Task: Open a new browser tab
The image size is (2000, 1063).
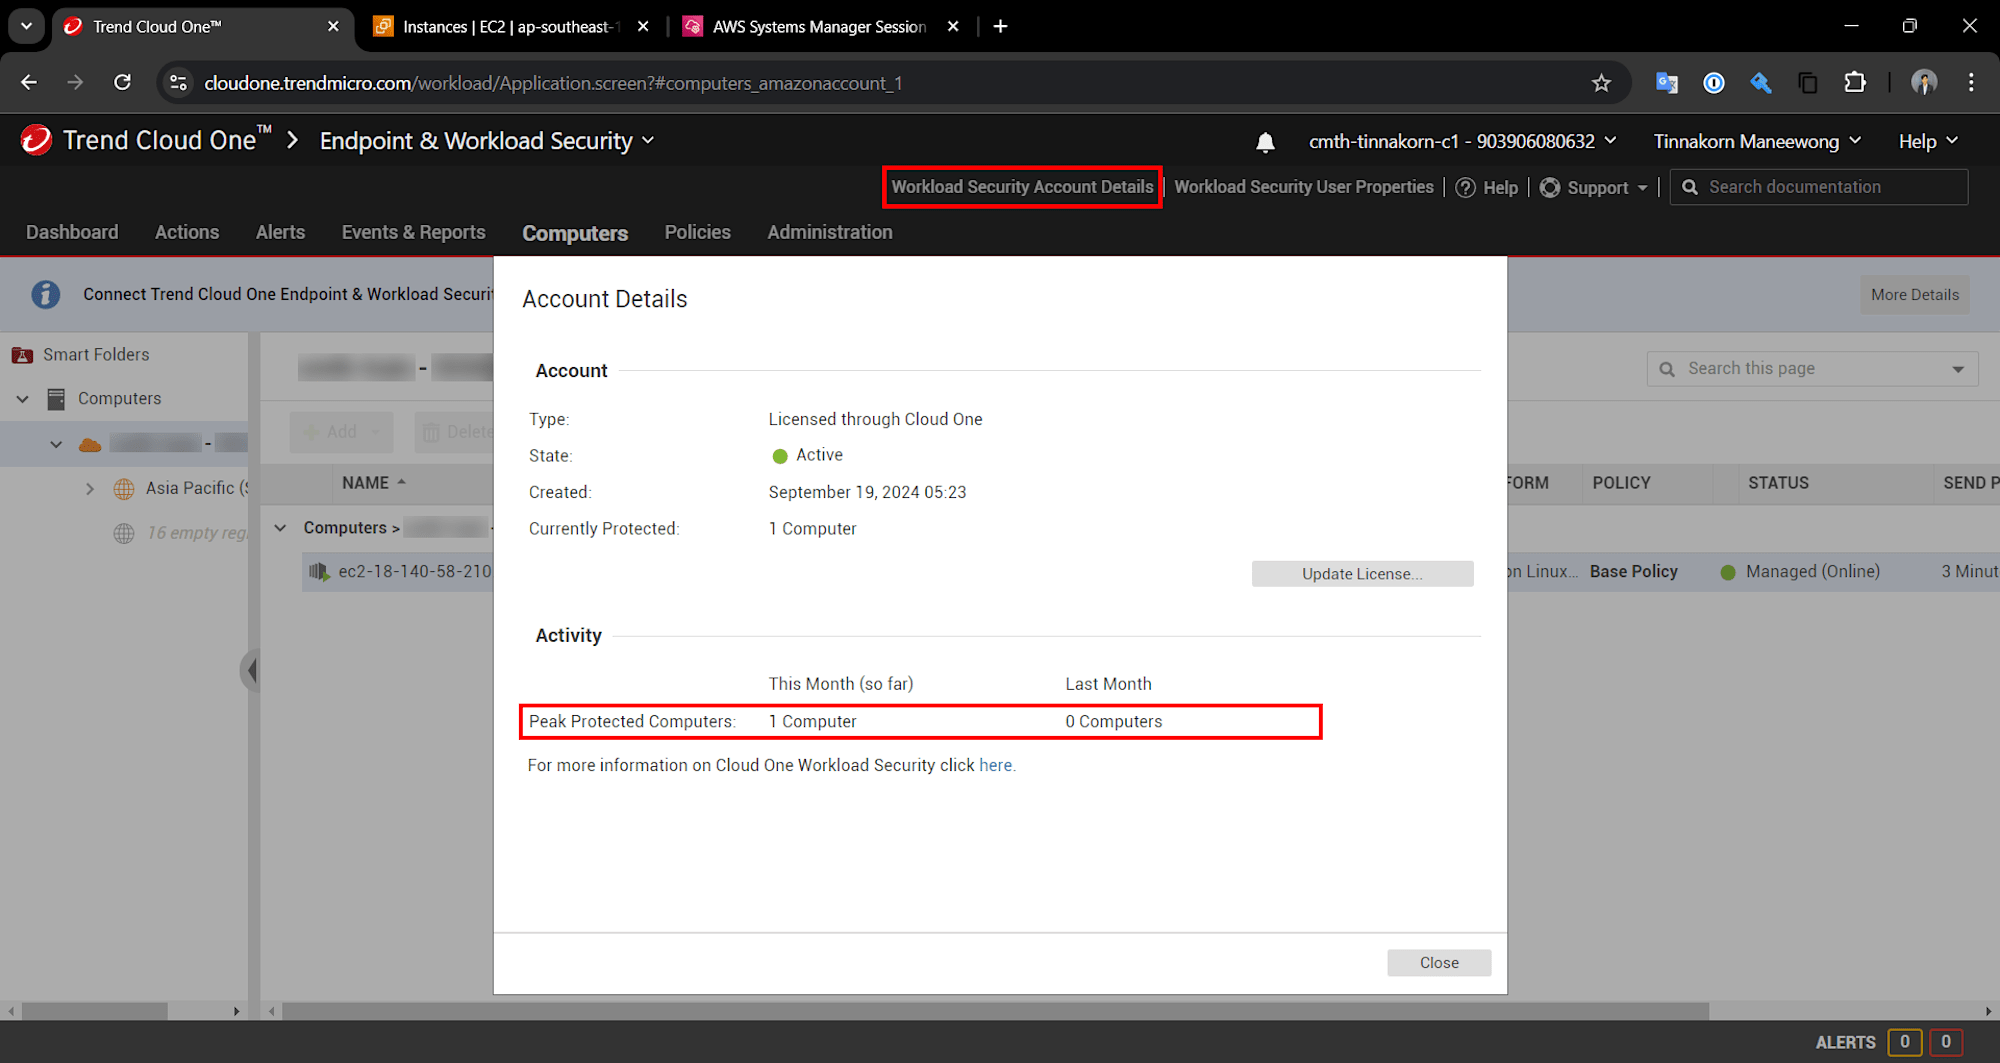Action: (1000, 26)
